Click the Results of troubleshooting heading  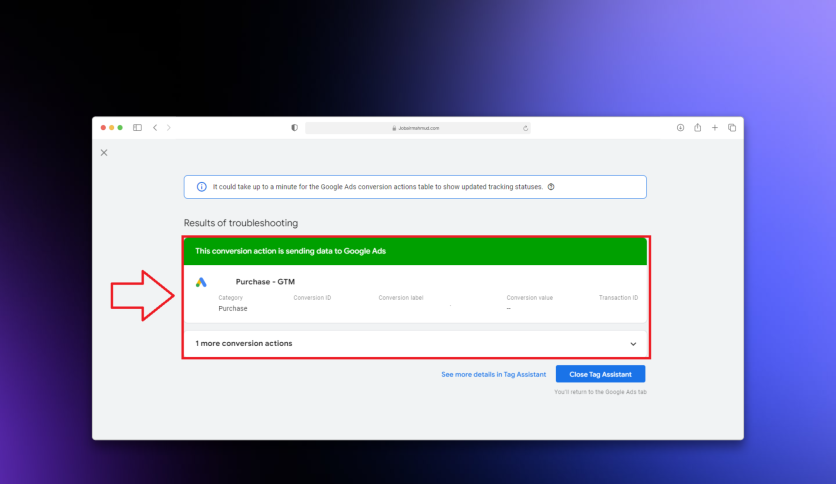(240, 223)
